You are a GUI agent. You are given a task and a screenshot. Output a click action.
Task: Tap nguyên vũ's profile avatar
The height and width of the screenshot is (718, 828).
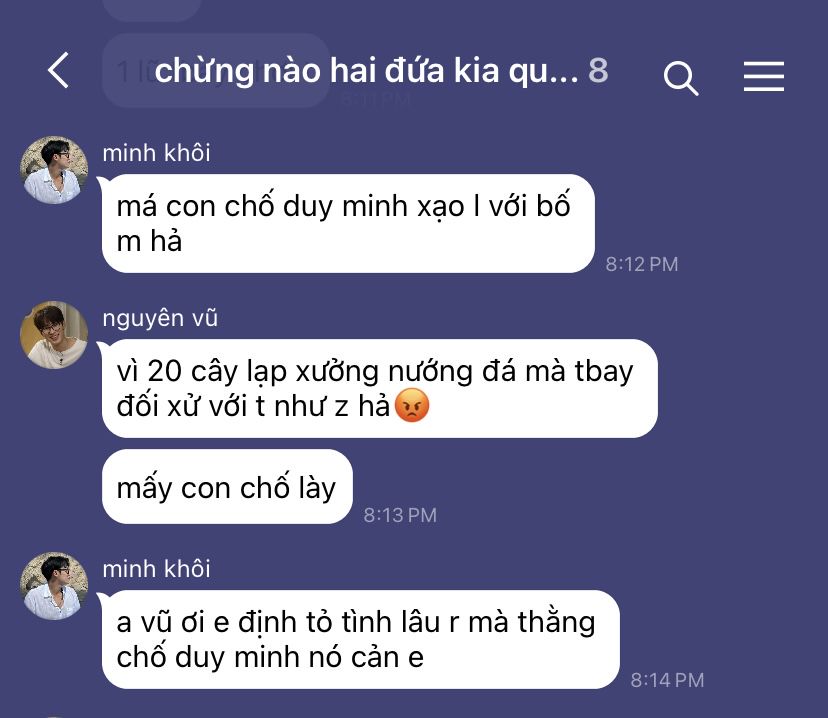[54, 335]
